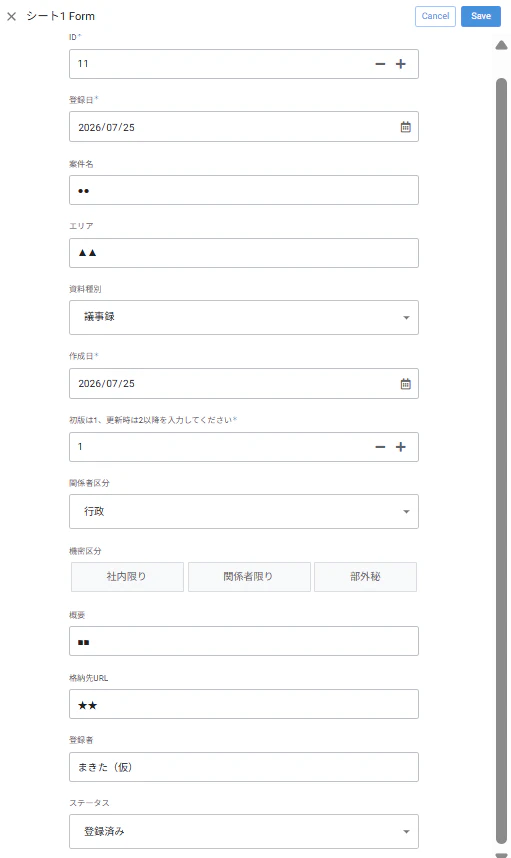Viewport: 511px width, 858px height.
Task: Open the calendar picker for 作成日
Action: [x=405, y=384]
